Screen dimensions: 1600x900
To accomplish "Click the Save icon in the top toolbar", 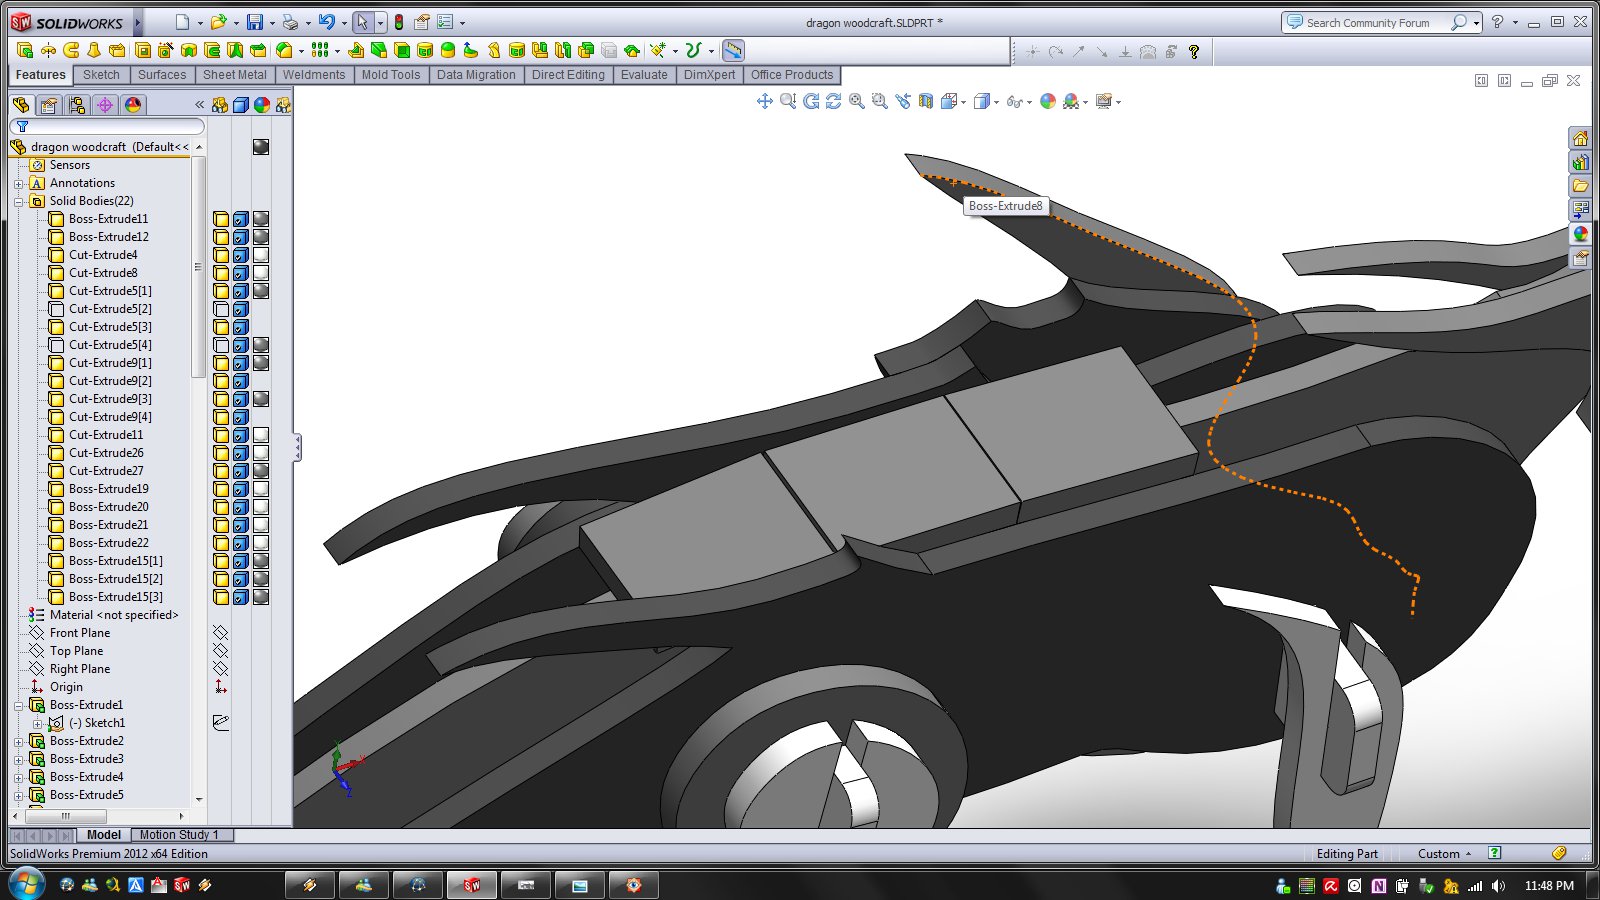I will [x=255, y=22].
